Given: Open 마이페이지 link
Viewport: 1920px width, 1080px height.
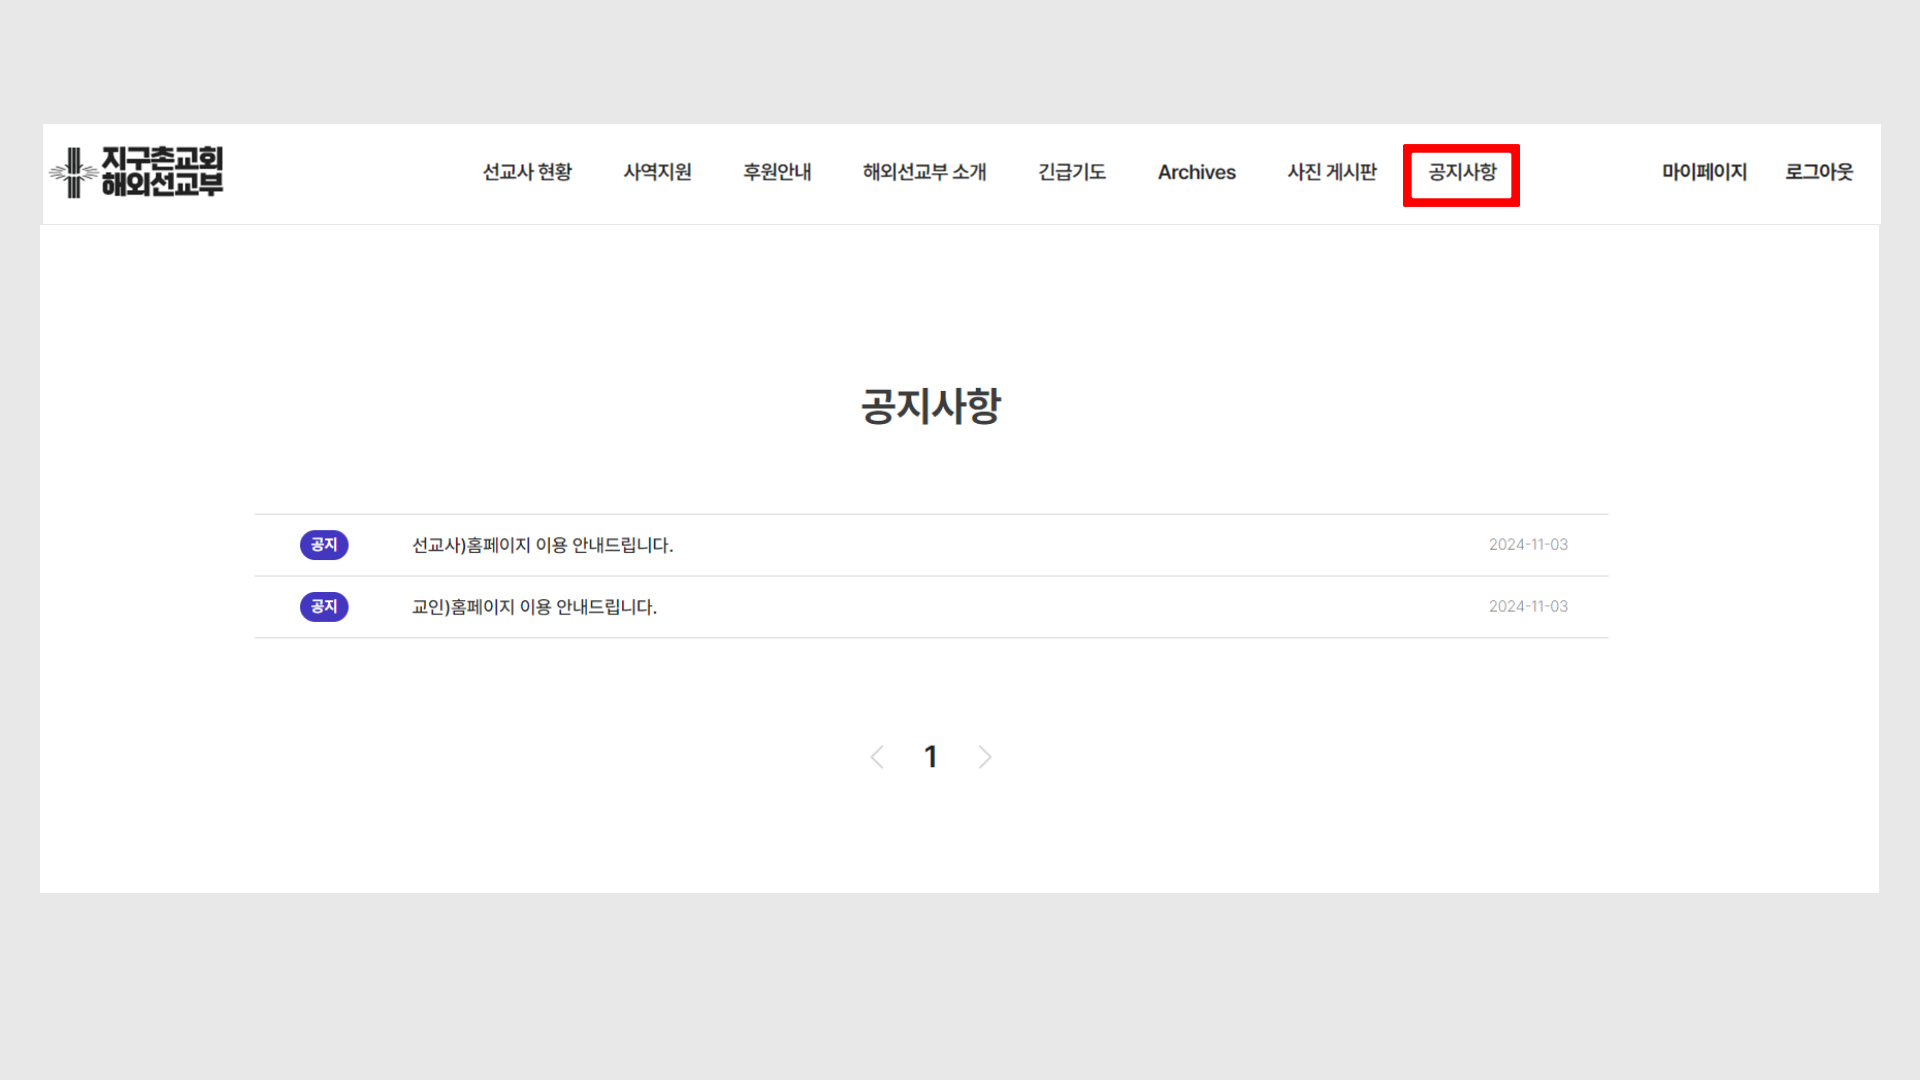Looking at the screenshot, I should pyautogui.click(x=1704, y=172).
